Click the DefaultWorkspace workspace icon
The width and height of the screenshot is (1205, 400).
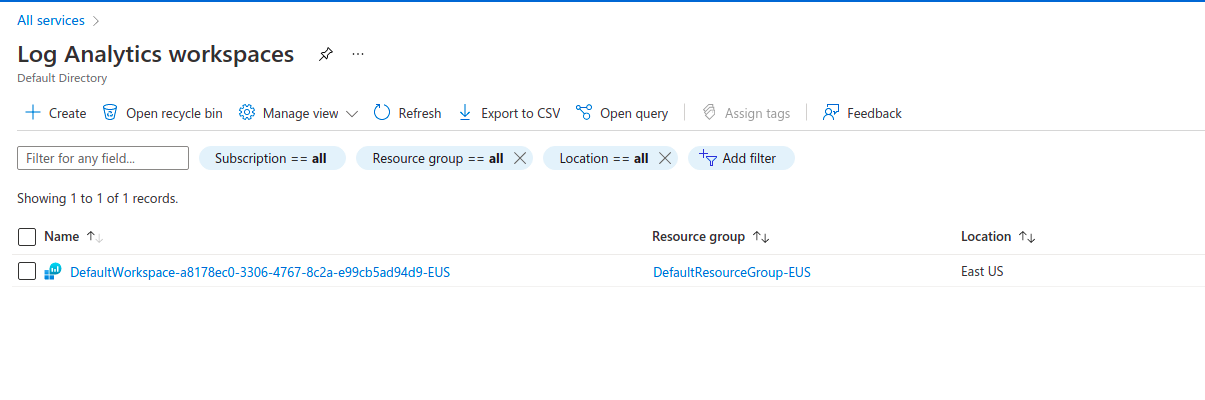pos(53,271)
